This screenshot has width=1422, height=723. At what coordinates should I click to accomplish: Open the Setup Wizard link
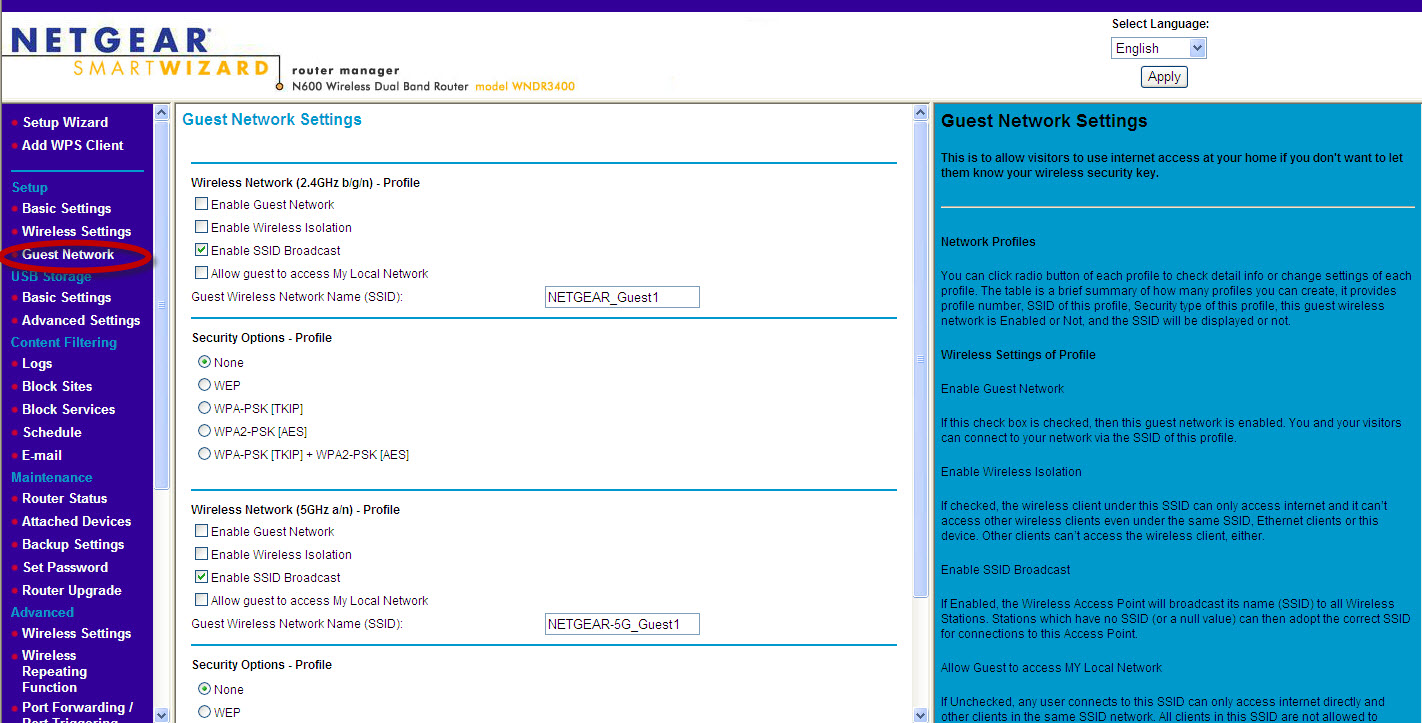point(65,122)
